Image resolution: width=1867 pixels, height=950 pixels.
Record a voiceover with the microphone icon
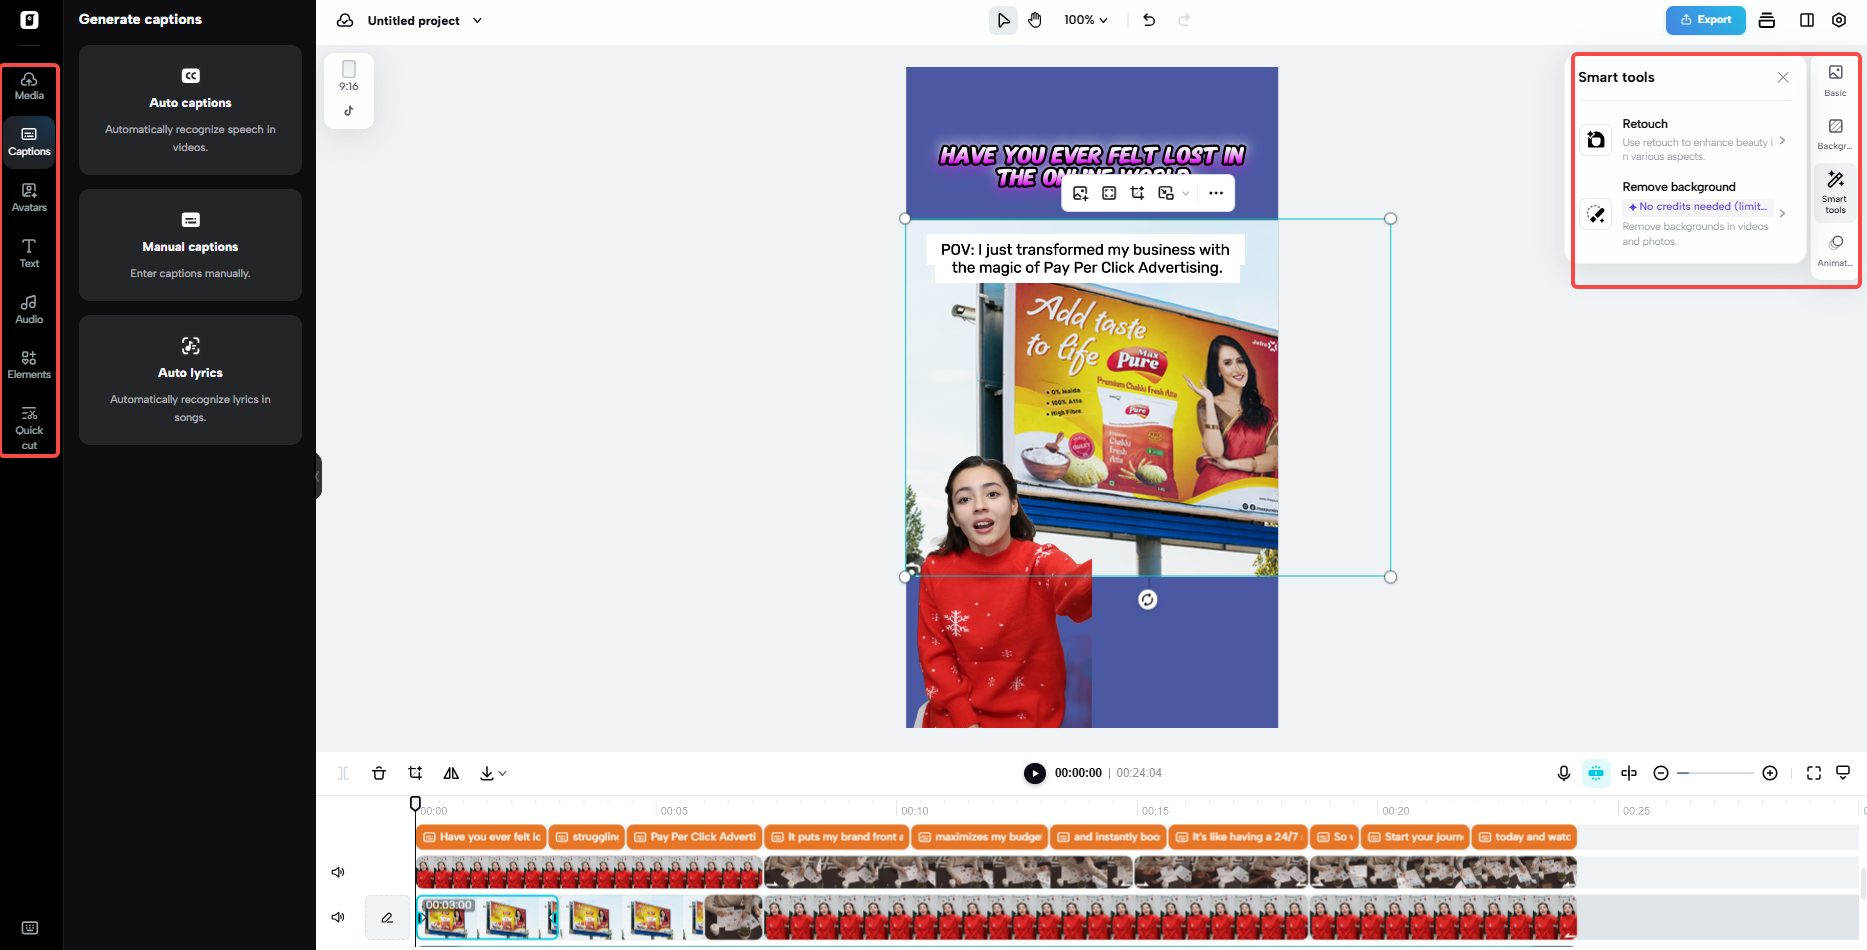1564,773
